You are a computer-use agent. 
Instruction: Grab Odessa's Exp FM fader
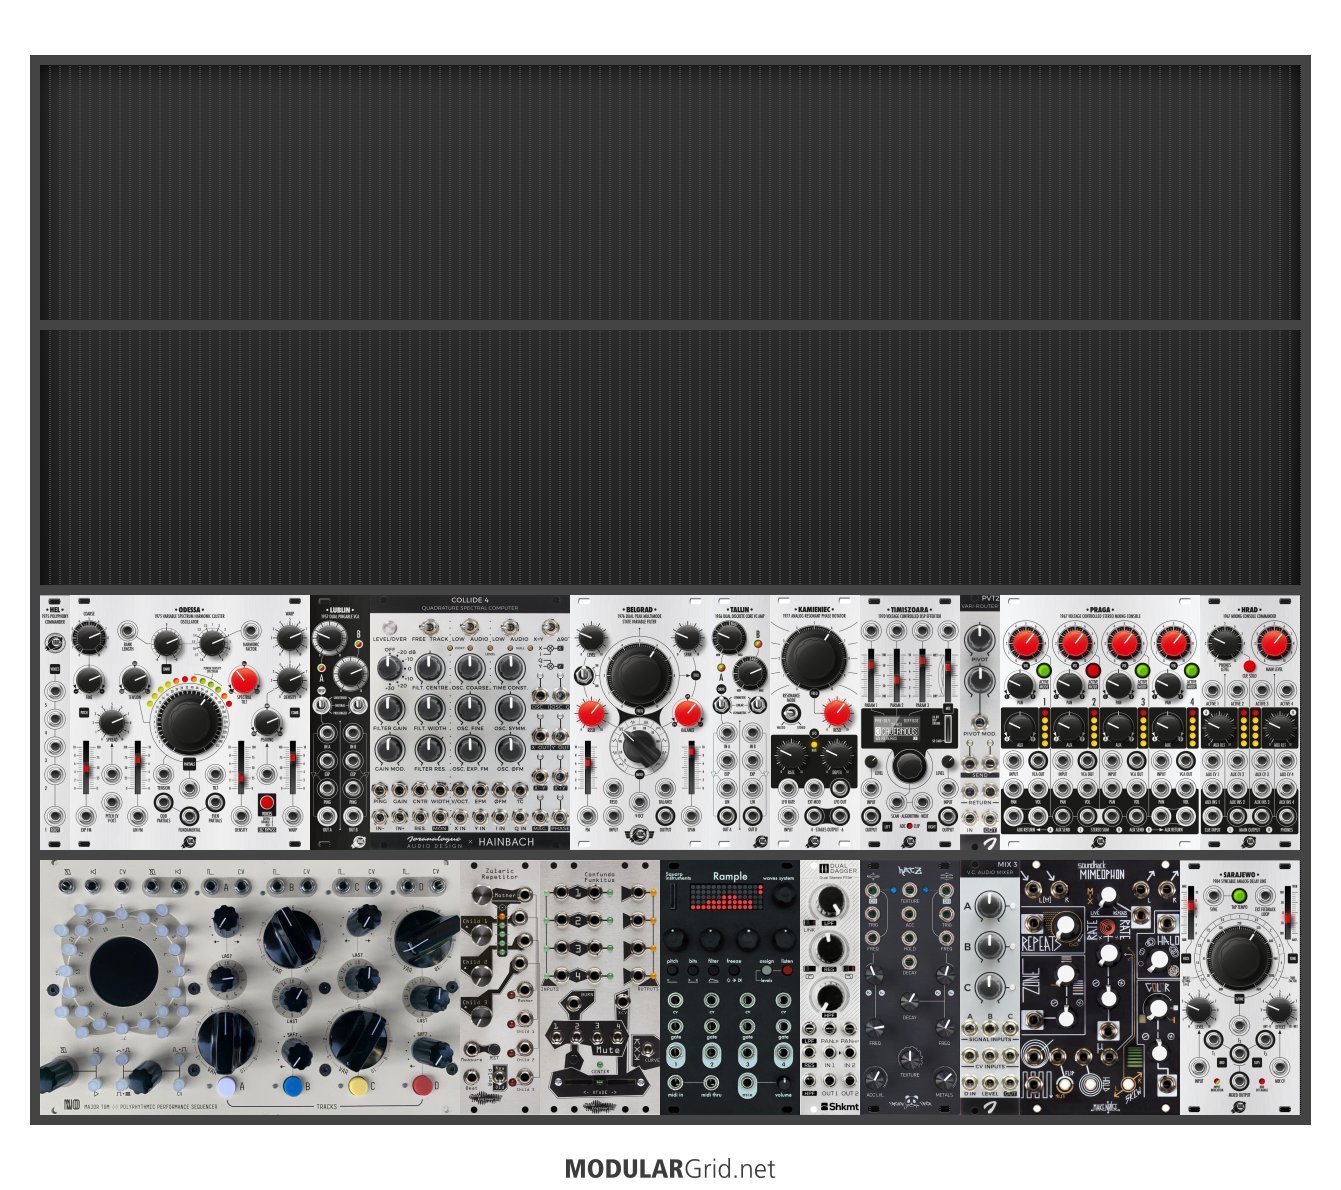click(x=87, y=768)
